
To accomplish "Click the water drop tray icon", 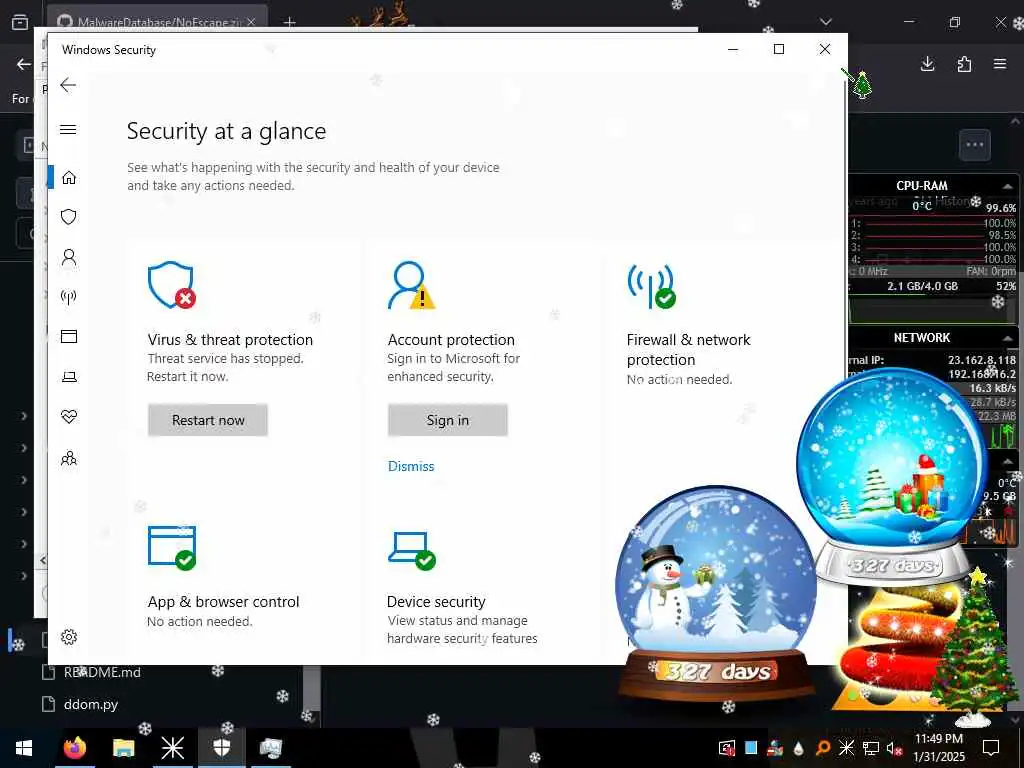I will pos(798,748).
